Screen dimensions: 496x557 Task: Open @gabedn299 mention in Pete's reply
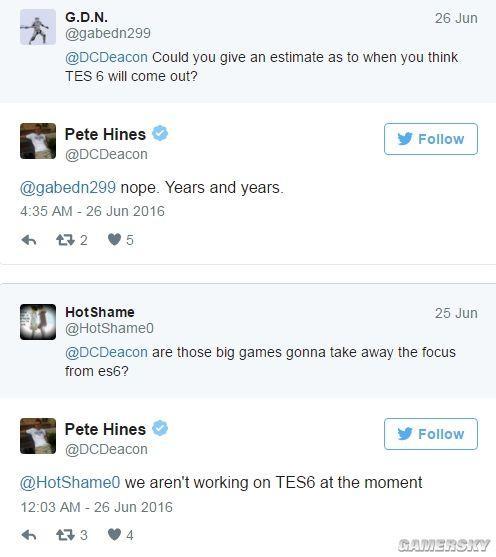(x=68, y=188)
